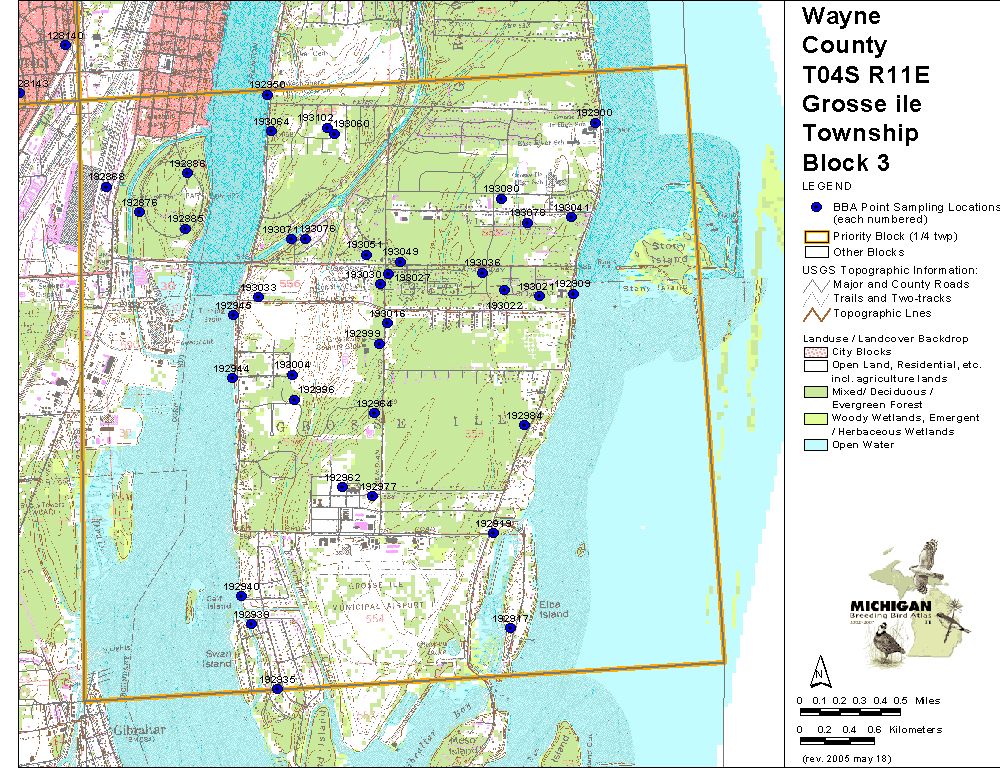Select the 192935 sampling point marker
The width and height of the screenshot is (1000, 768).
(x=277, y=689)
